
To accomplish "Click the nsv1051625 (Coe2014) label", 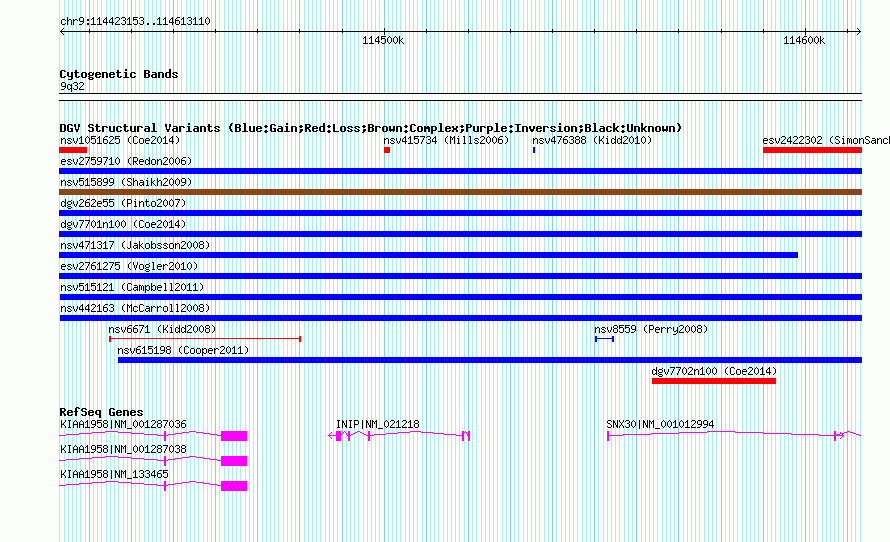I will [x=120, y=140].
